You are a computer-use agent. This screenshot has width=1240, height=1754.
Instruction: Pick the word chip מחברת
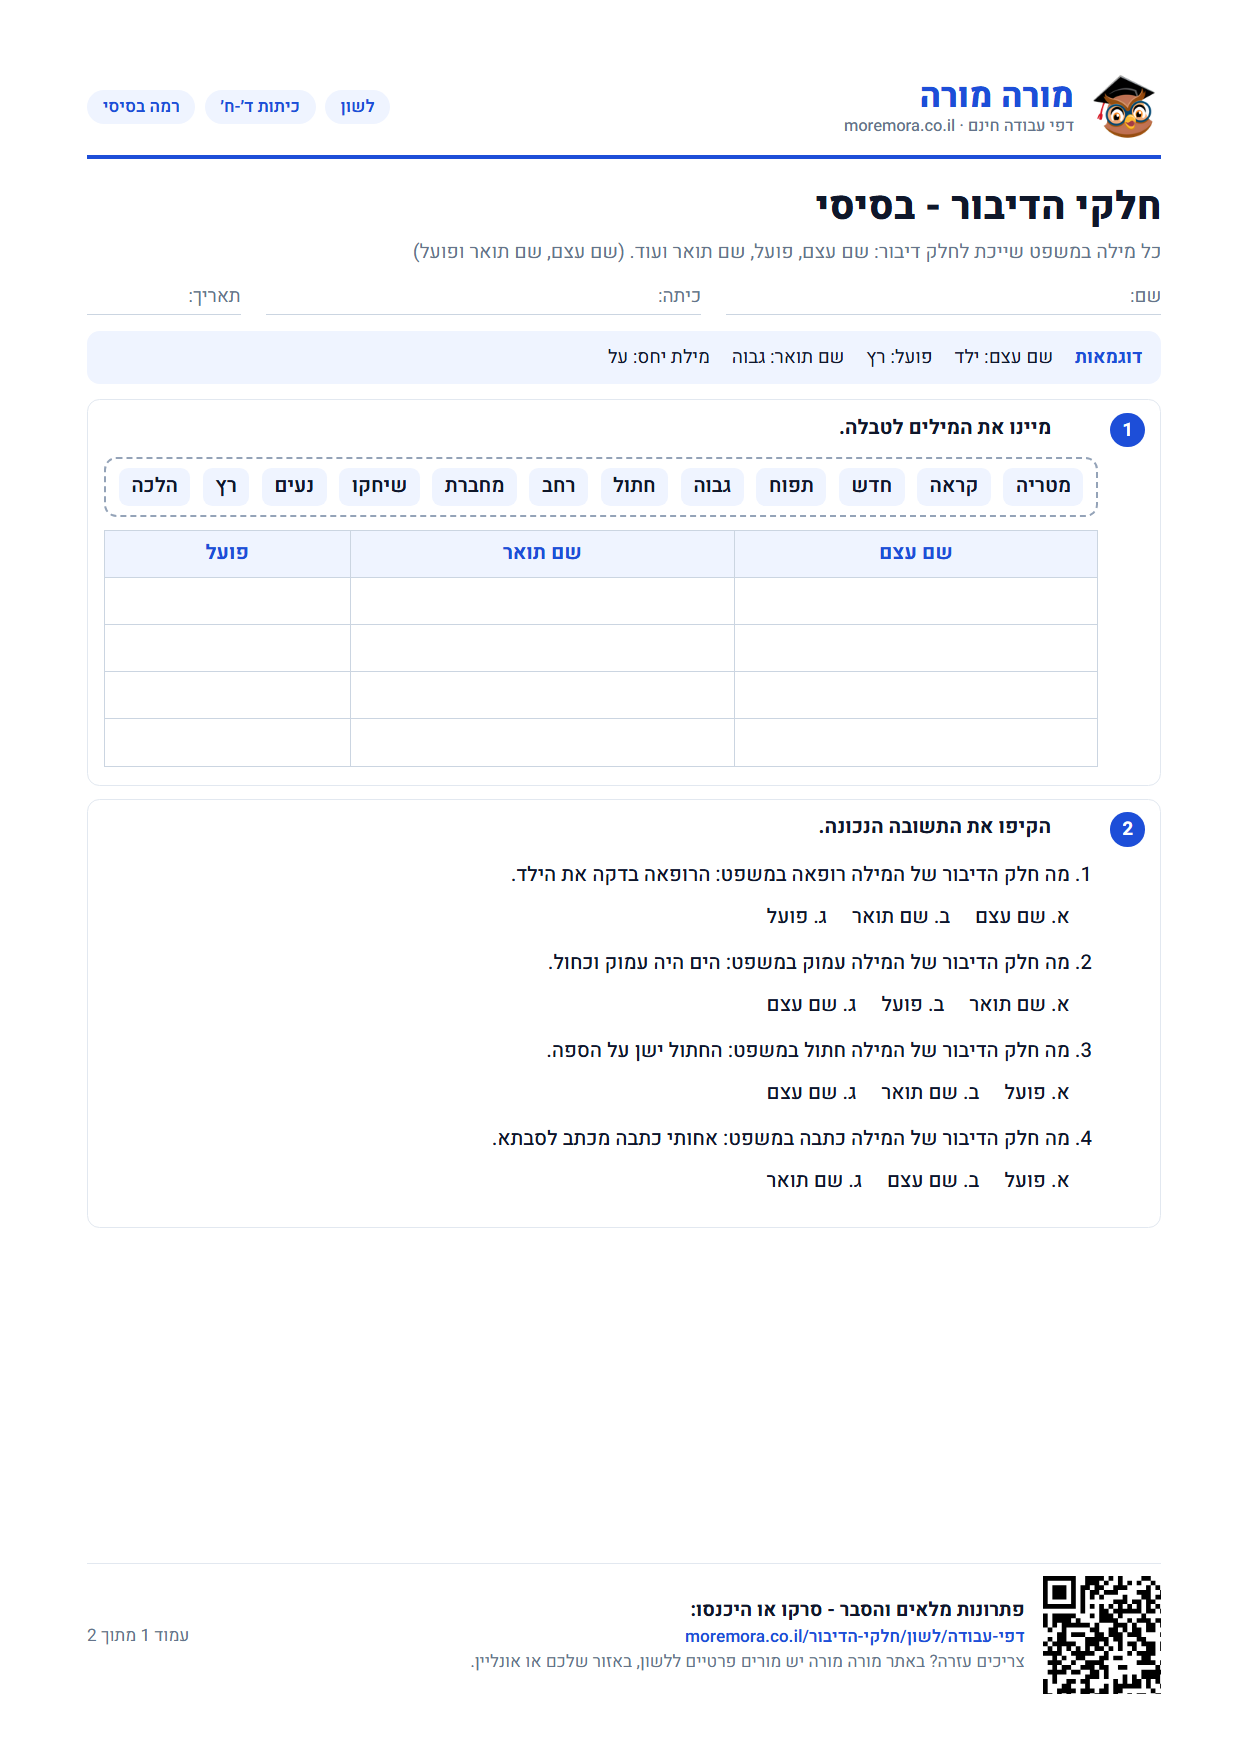(474, 486)
